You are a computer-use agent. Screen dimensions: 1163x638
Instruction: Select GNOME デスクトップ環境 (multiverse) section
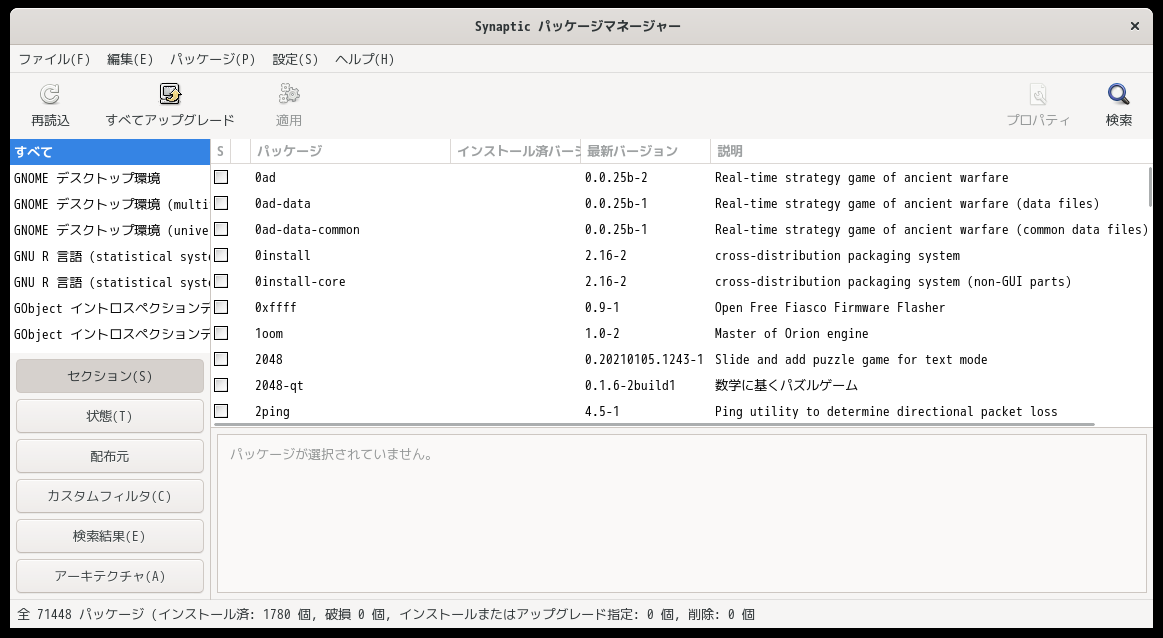pyautogui.click(x=110, y=204)
